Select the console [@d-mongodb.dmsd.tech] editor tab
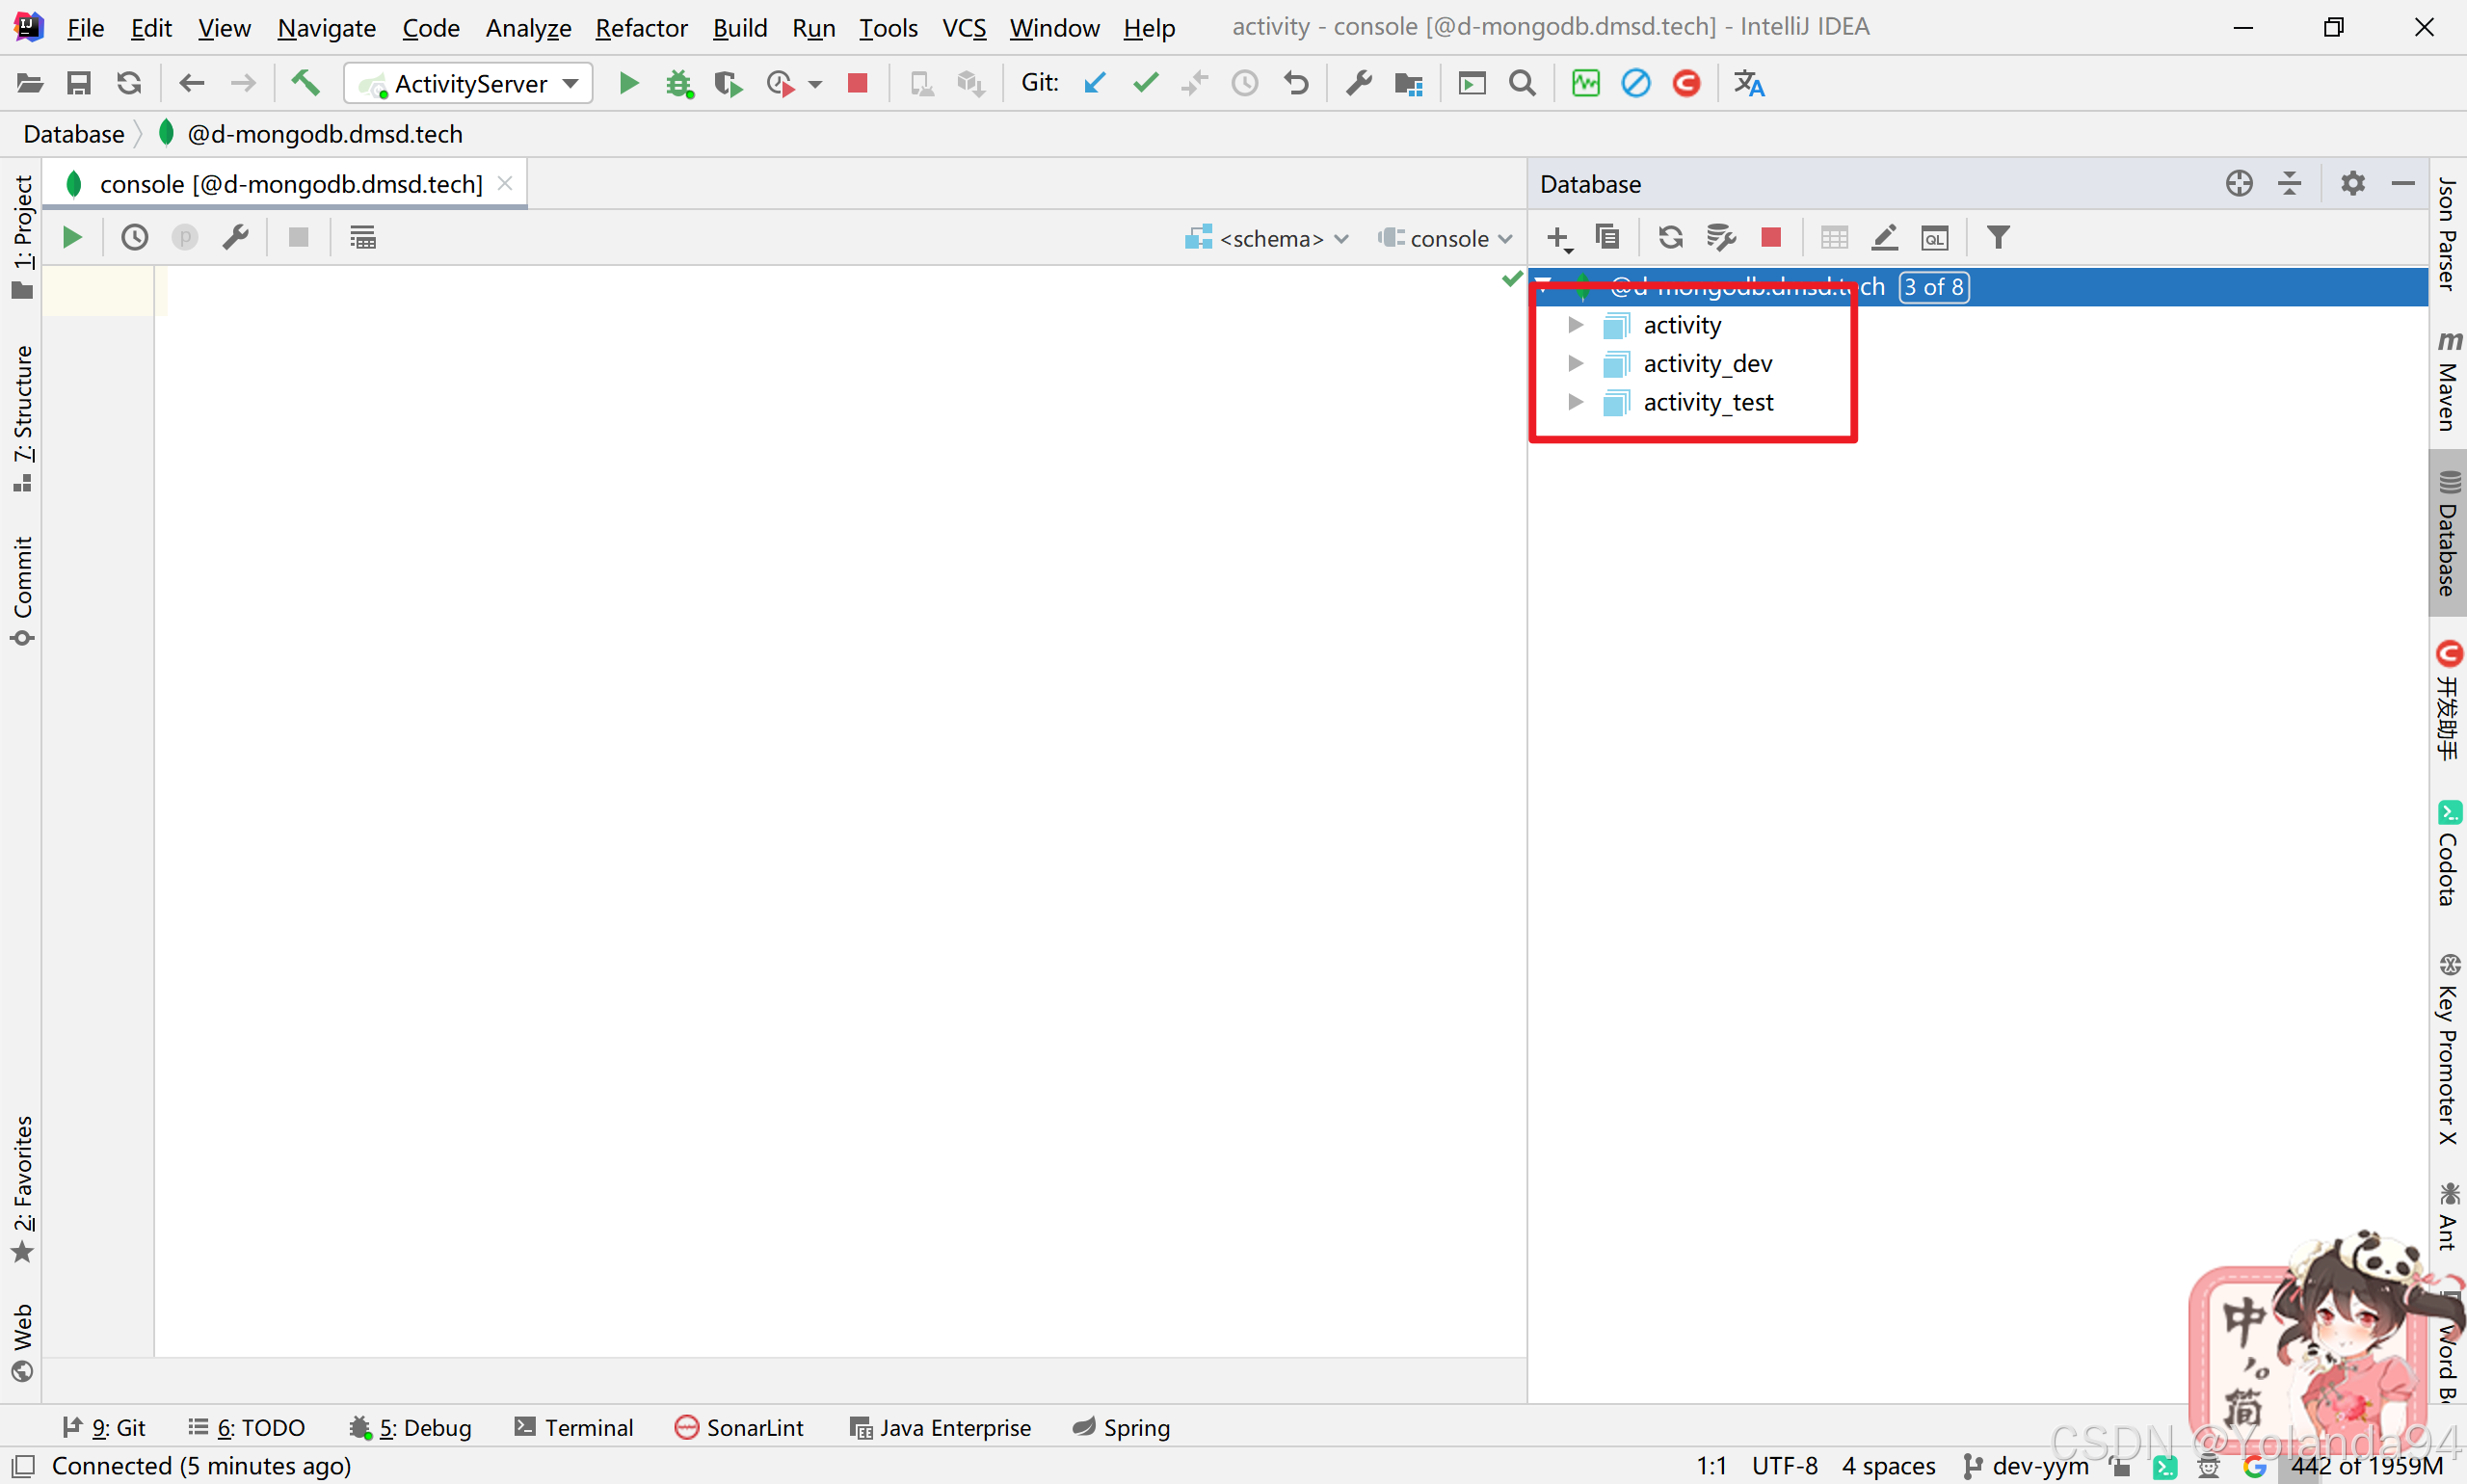Screen dimensions: 2467x1484 tap(289, 184)
